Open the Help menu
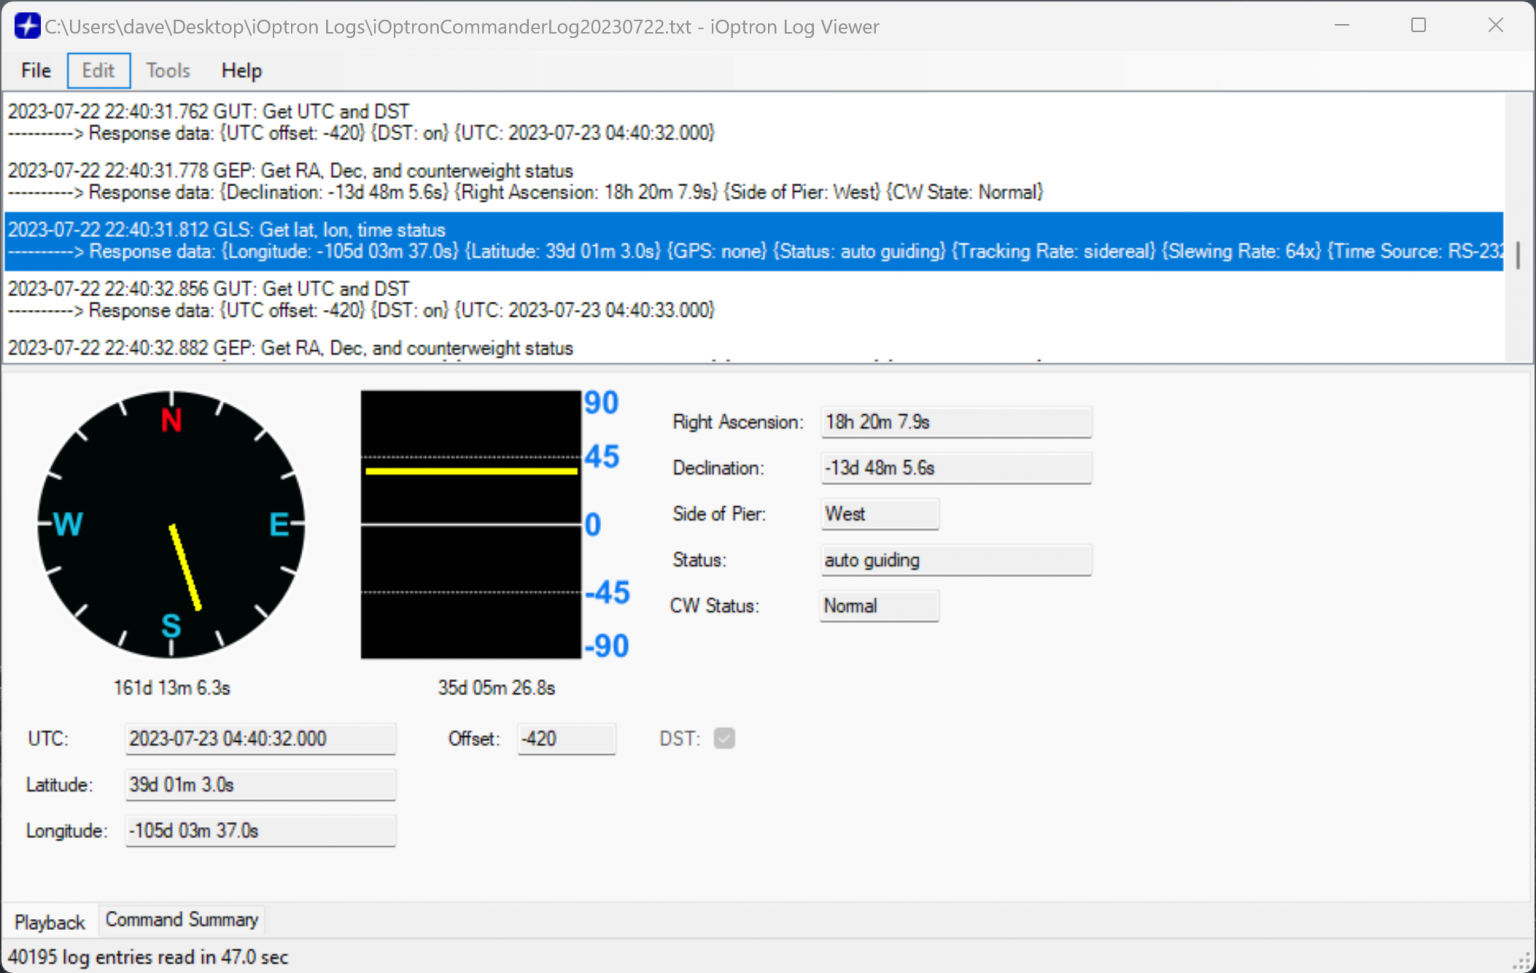 coord(241,70)
